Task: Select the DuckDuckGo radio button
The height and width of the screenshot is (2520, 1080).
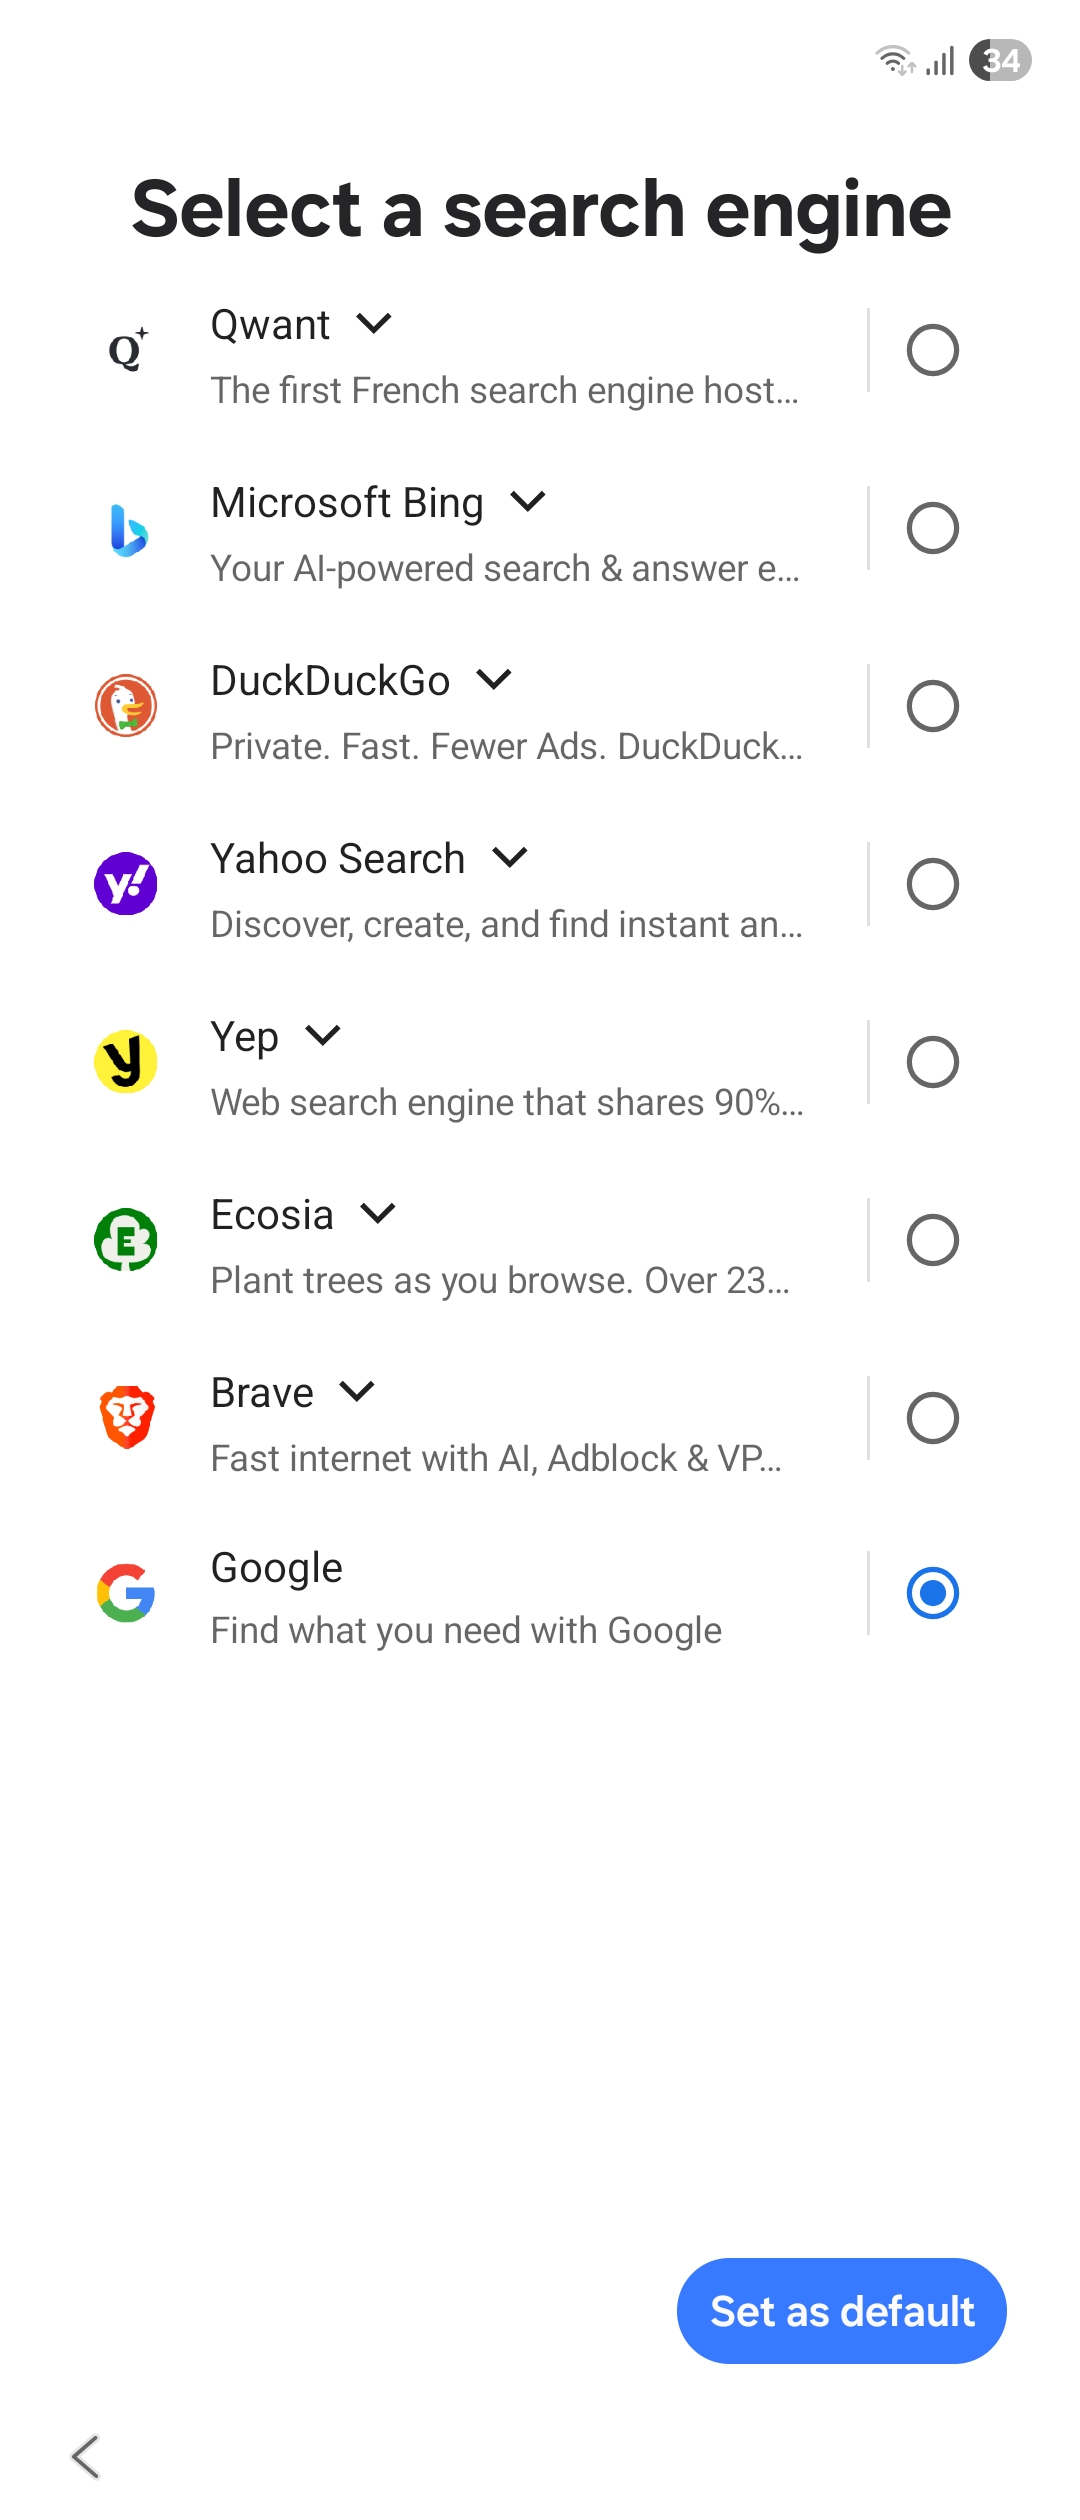Action: pyautogui.click(x=933, y=706)
